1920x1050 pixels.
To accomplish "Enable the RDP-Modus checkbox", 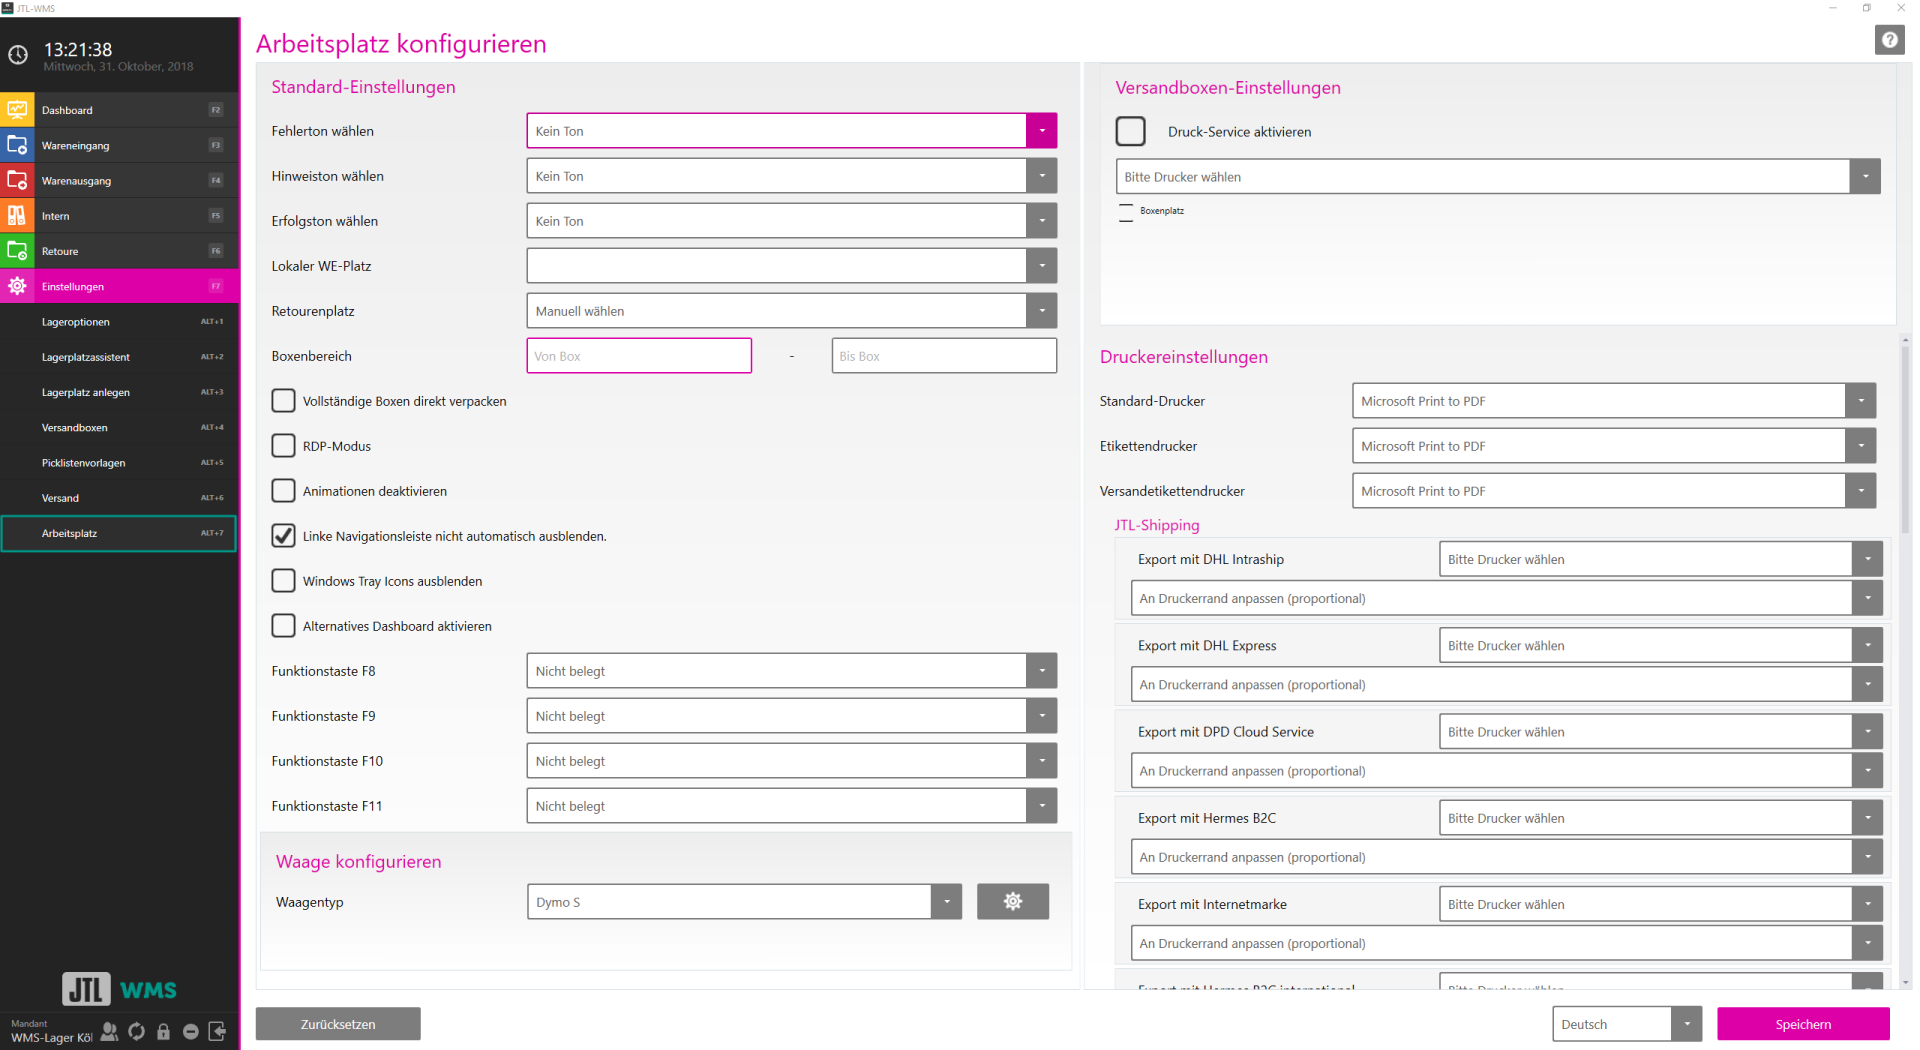I will [284, 446].
